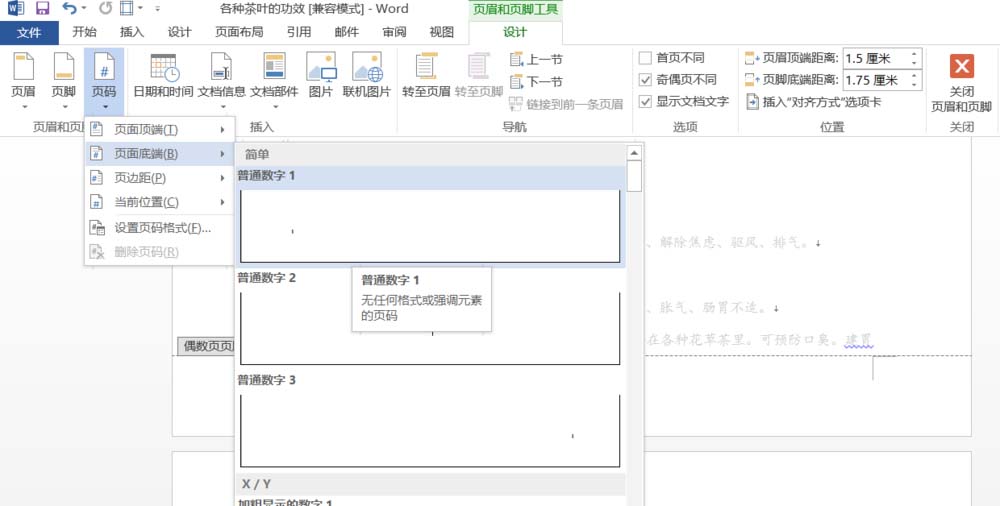Switch to References (引用) tab
Image resolution: width=1000 pixels, height=506 pixels.
(x=299, y=33)
